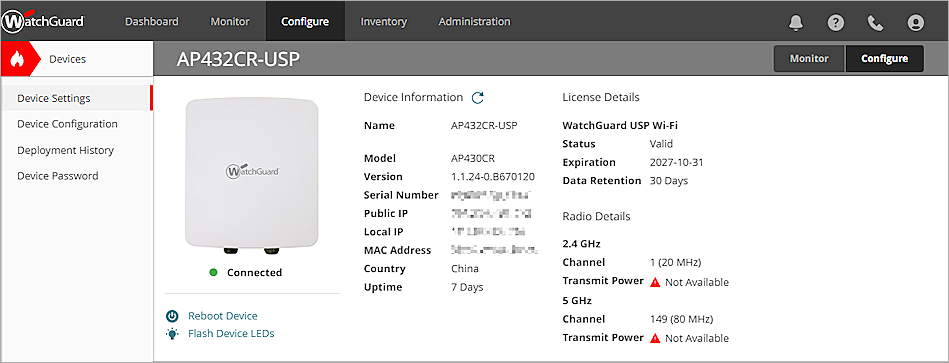Click the license status value Valid
Screen dimensions: 949x363
(x=661, y=144)
